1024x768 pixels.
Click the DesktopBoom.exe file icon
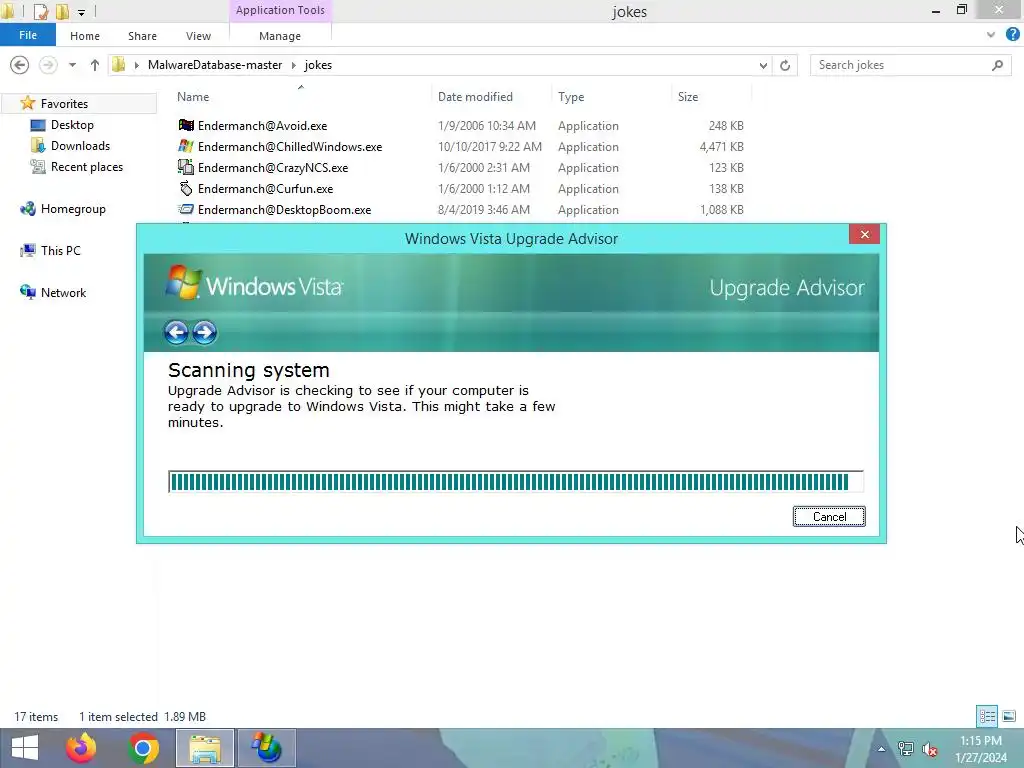[x=186, y=209]
